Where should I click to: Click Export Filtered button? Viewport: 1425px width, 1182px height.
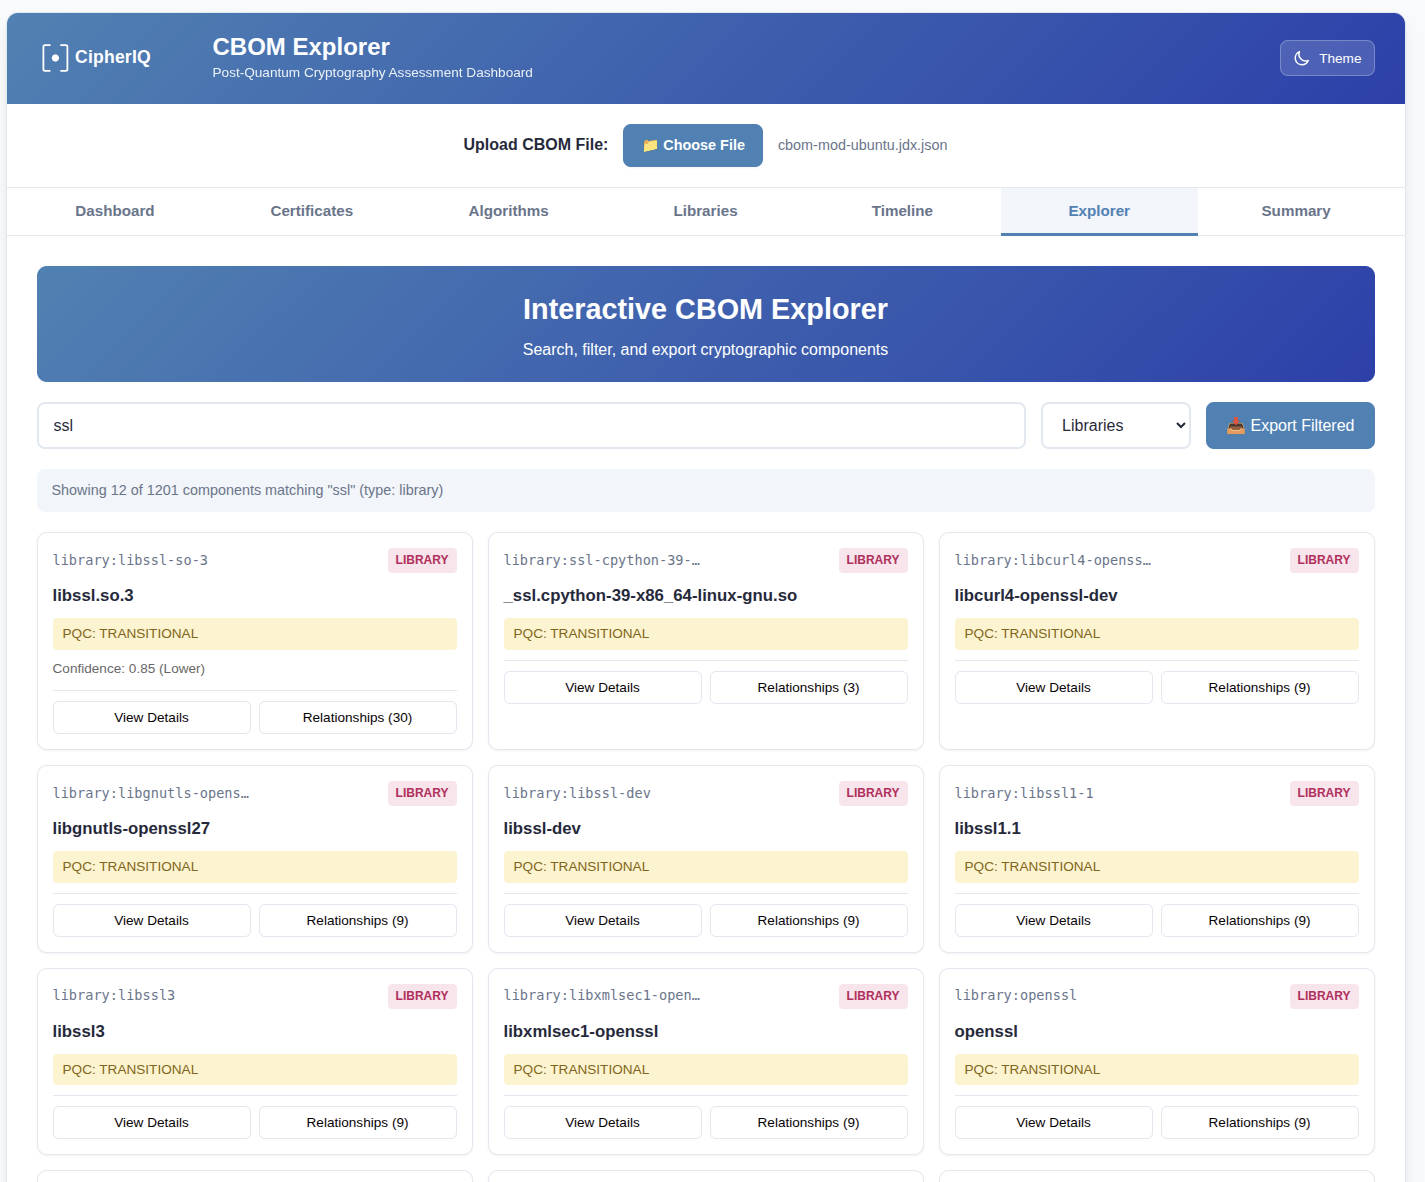pyautogui.click(x=1289, y=425)
